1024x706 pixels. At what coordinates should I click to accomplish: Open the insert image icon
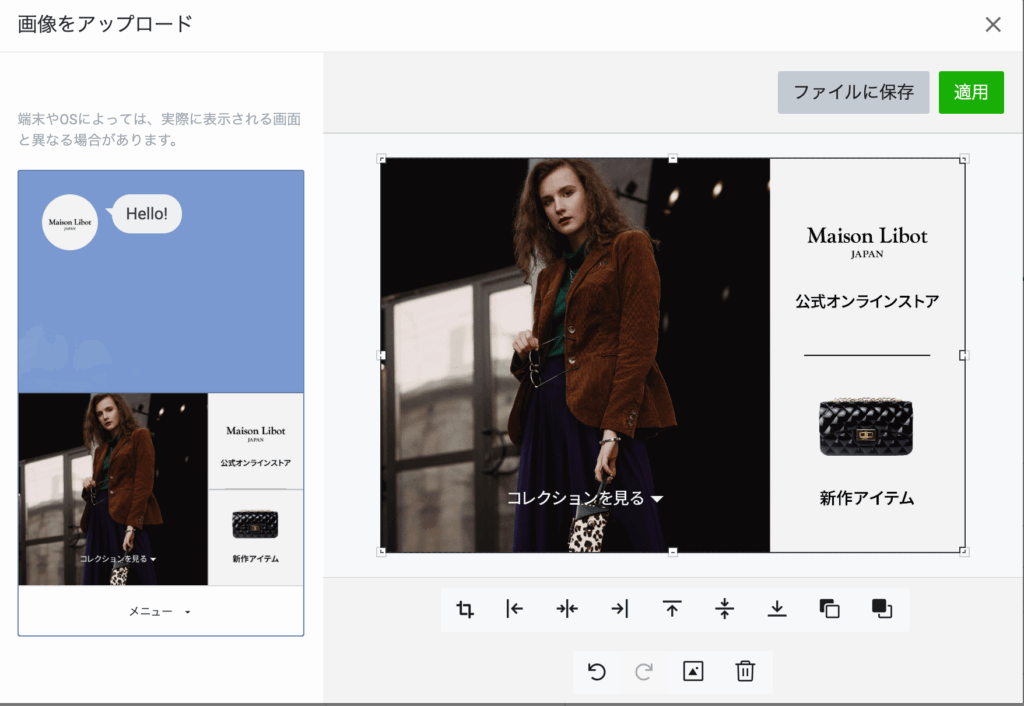(x=693, y=671)
